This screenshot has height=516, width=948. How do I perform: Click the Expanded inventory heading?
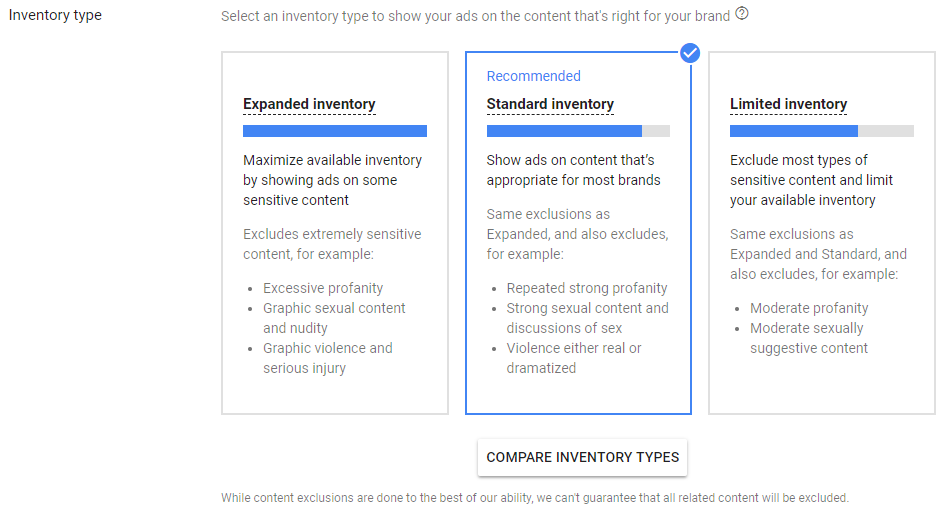309,104
